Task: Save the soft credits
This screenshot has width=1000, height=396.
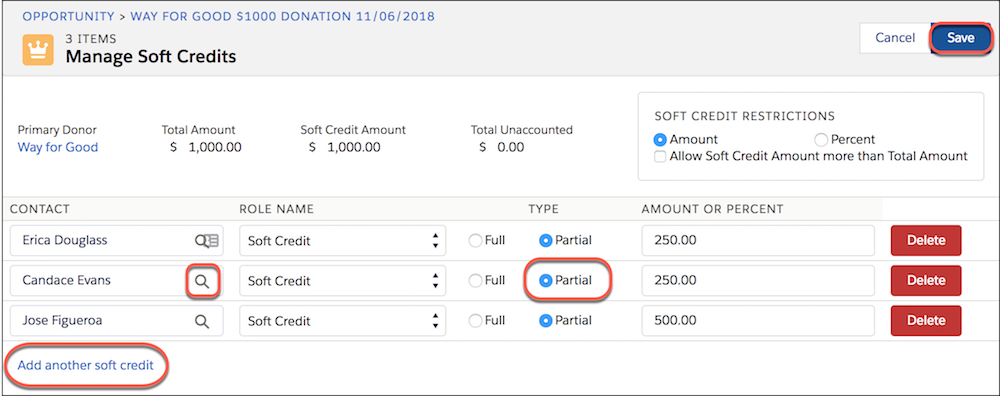Action: (960, 38)
